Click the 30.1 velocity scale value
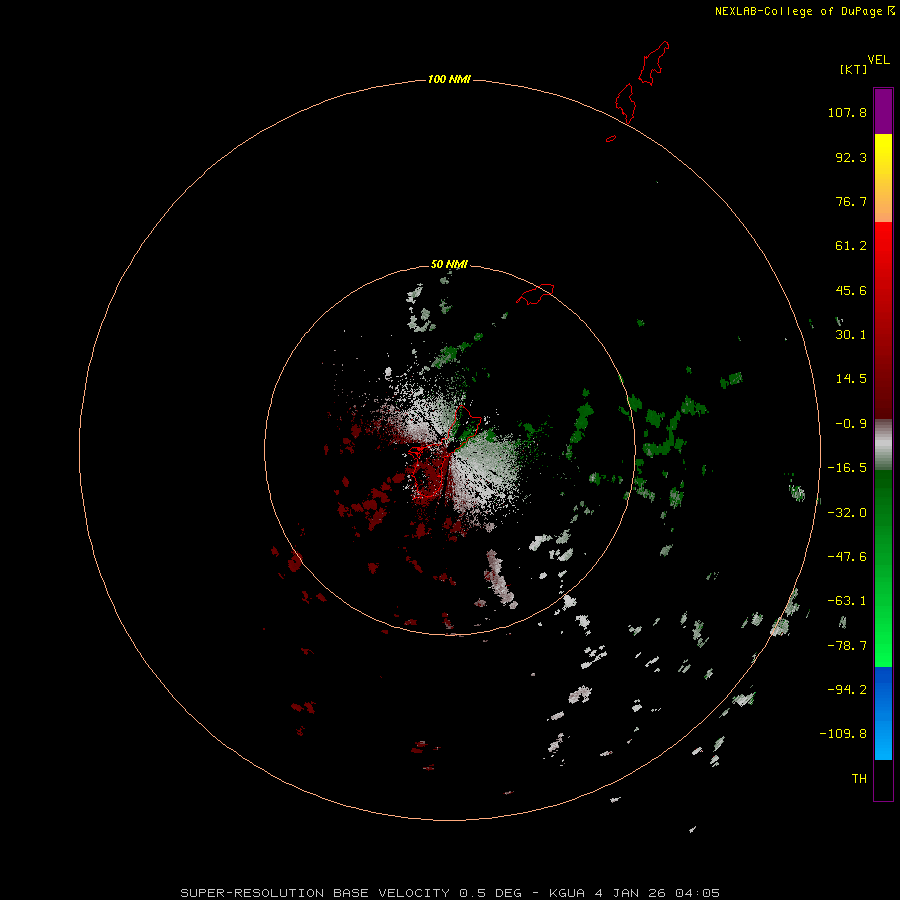Image resolution: width=900 pixels, height=900 pixels. coord(851,335)
